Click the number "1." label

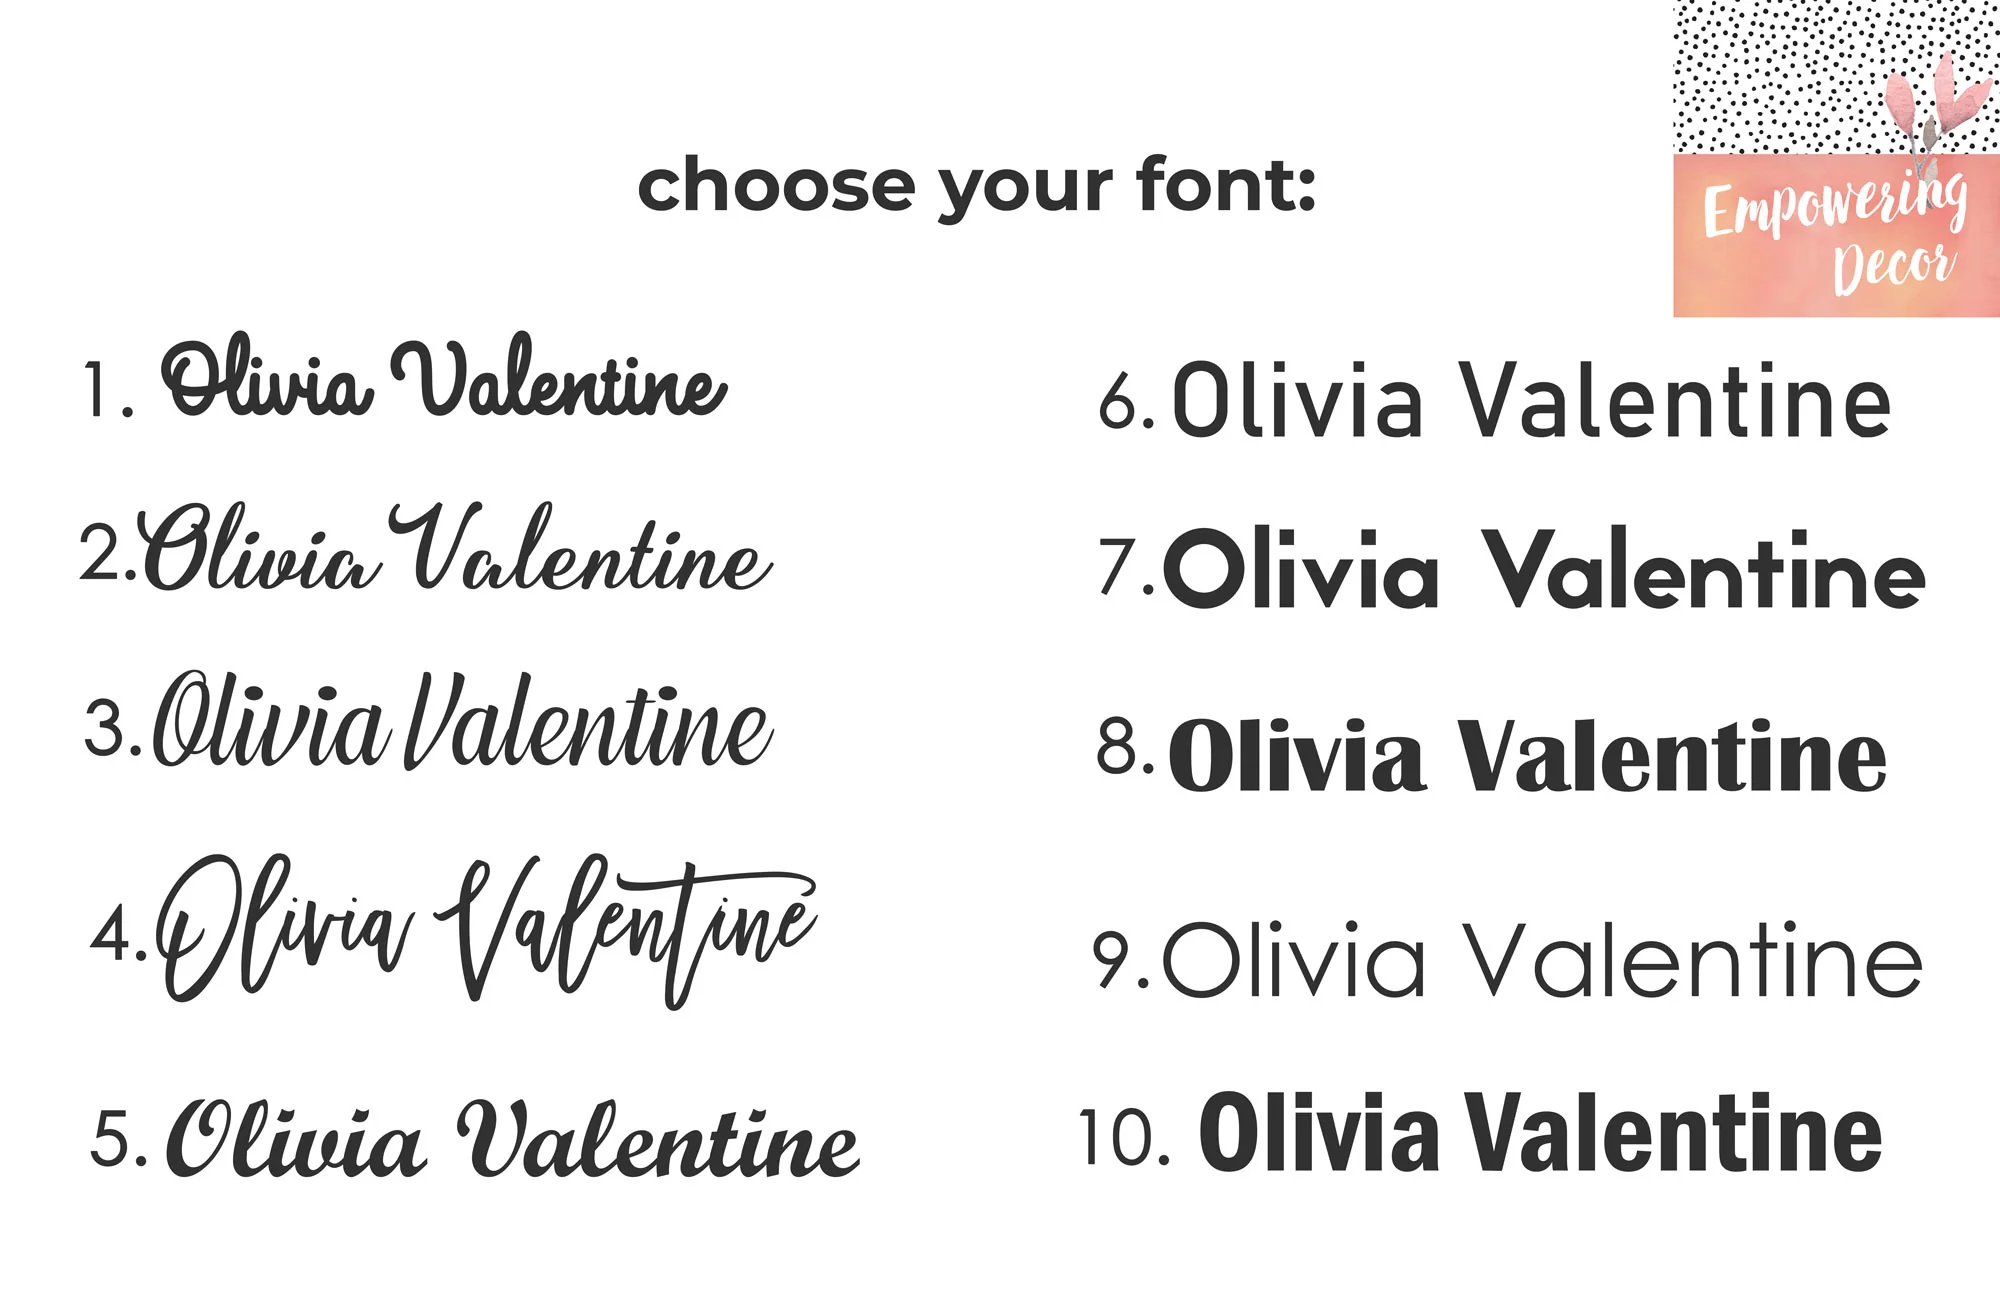point(106,390)
